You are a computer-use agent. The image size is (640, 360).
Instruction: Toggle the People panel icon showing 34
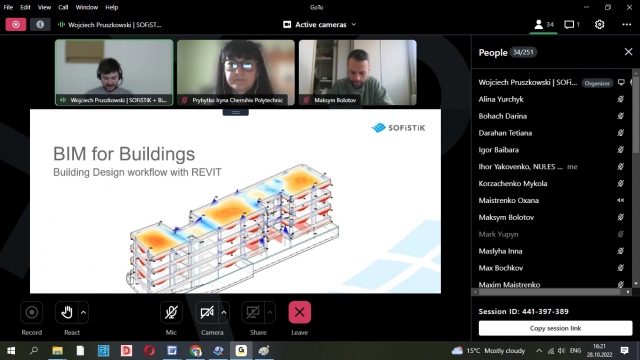coord(544,25)
